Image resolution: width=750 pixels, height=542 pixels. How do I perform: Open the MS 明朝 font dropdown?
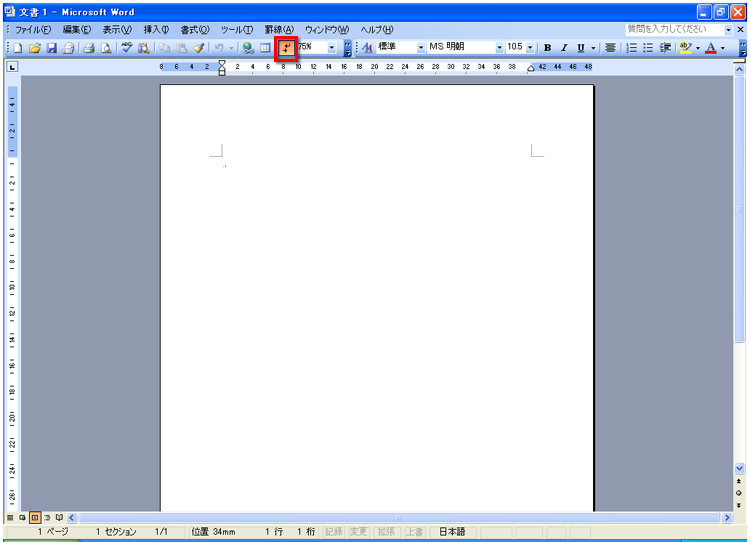(499, 47)
